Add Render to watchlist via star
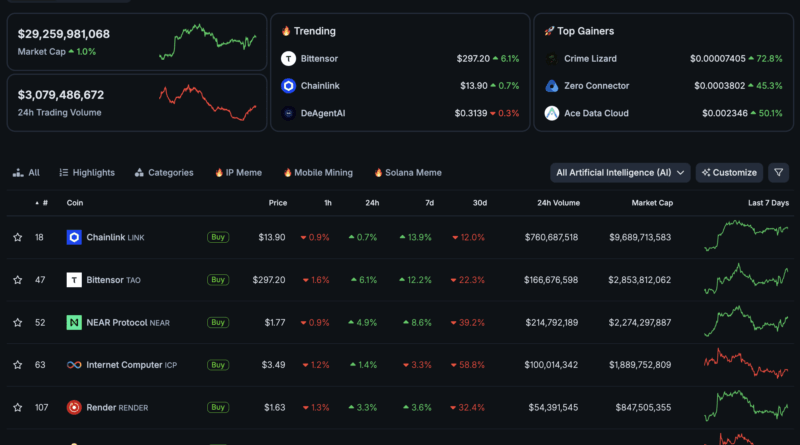 (x=17, y=407)
